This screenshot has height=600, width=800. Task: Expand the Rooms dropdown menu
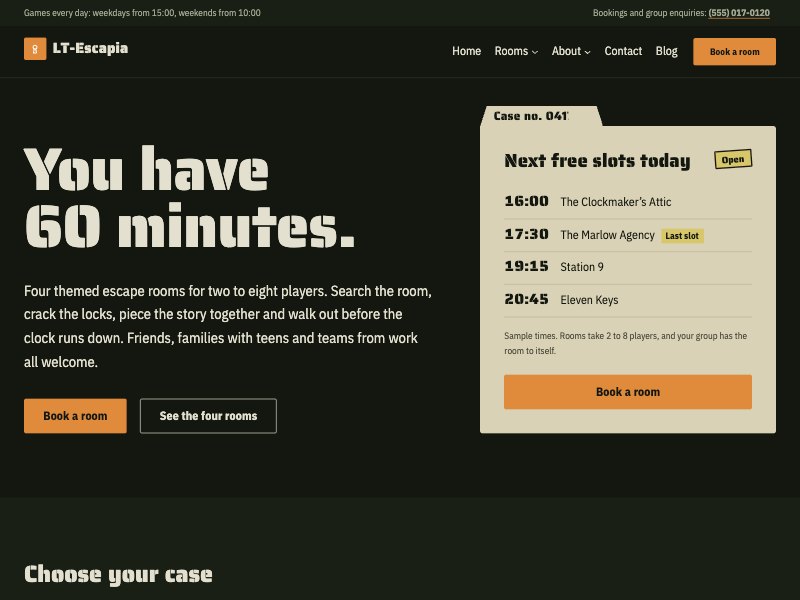click(x=516, y=51)
